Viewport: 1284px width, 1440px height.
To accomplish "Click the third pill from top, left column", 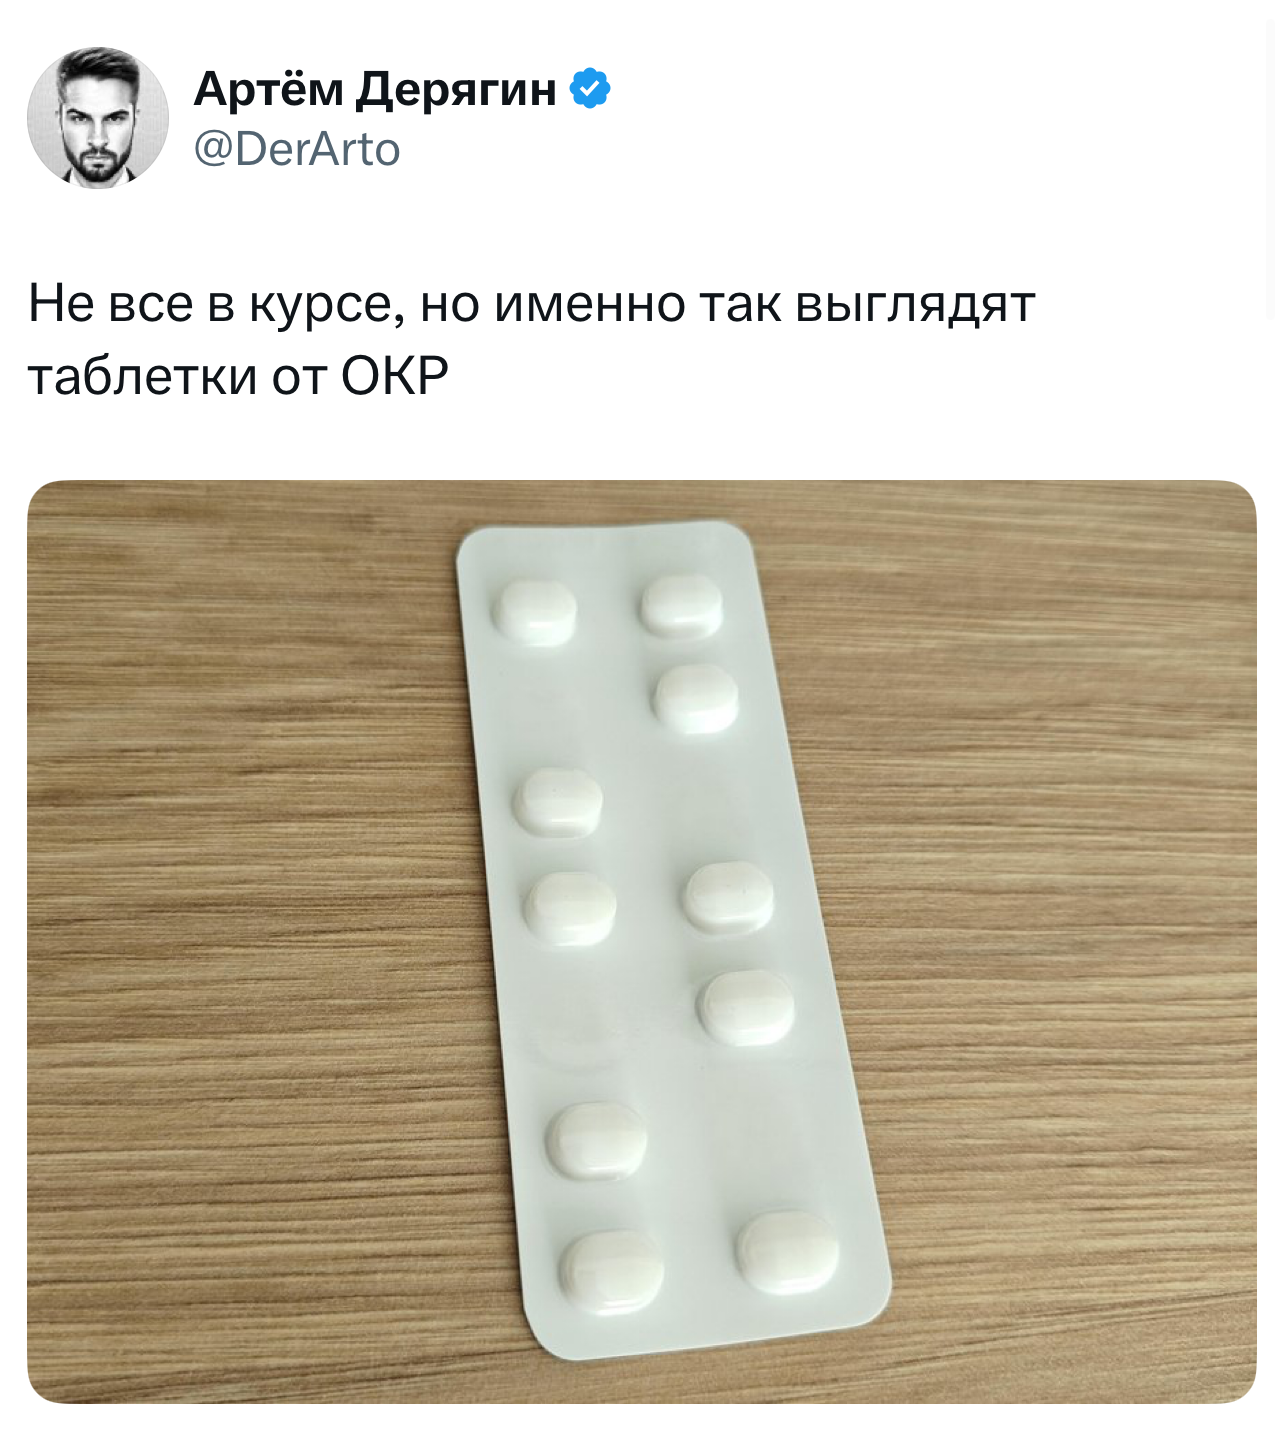I will click(x=570, y=908).
